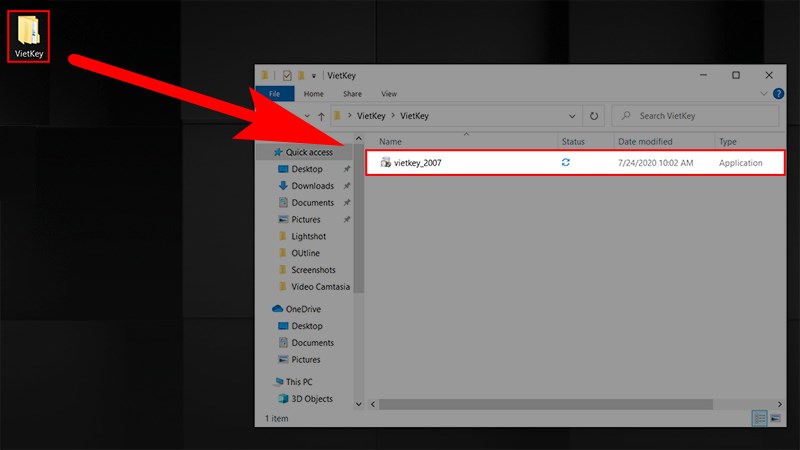Open the Share ribbon tab
The width and height of the screenshot is (800, 450).
[352, 94]
